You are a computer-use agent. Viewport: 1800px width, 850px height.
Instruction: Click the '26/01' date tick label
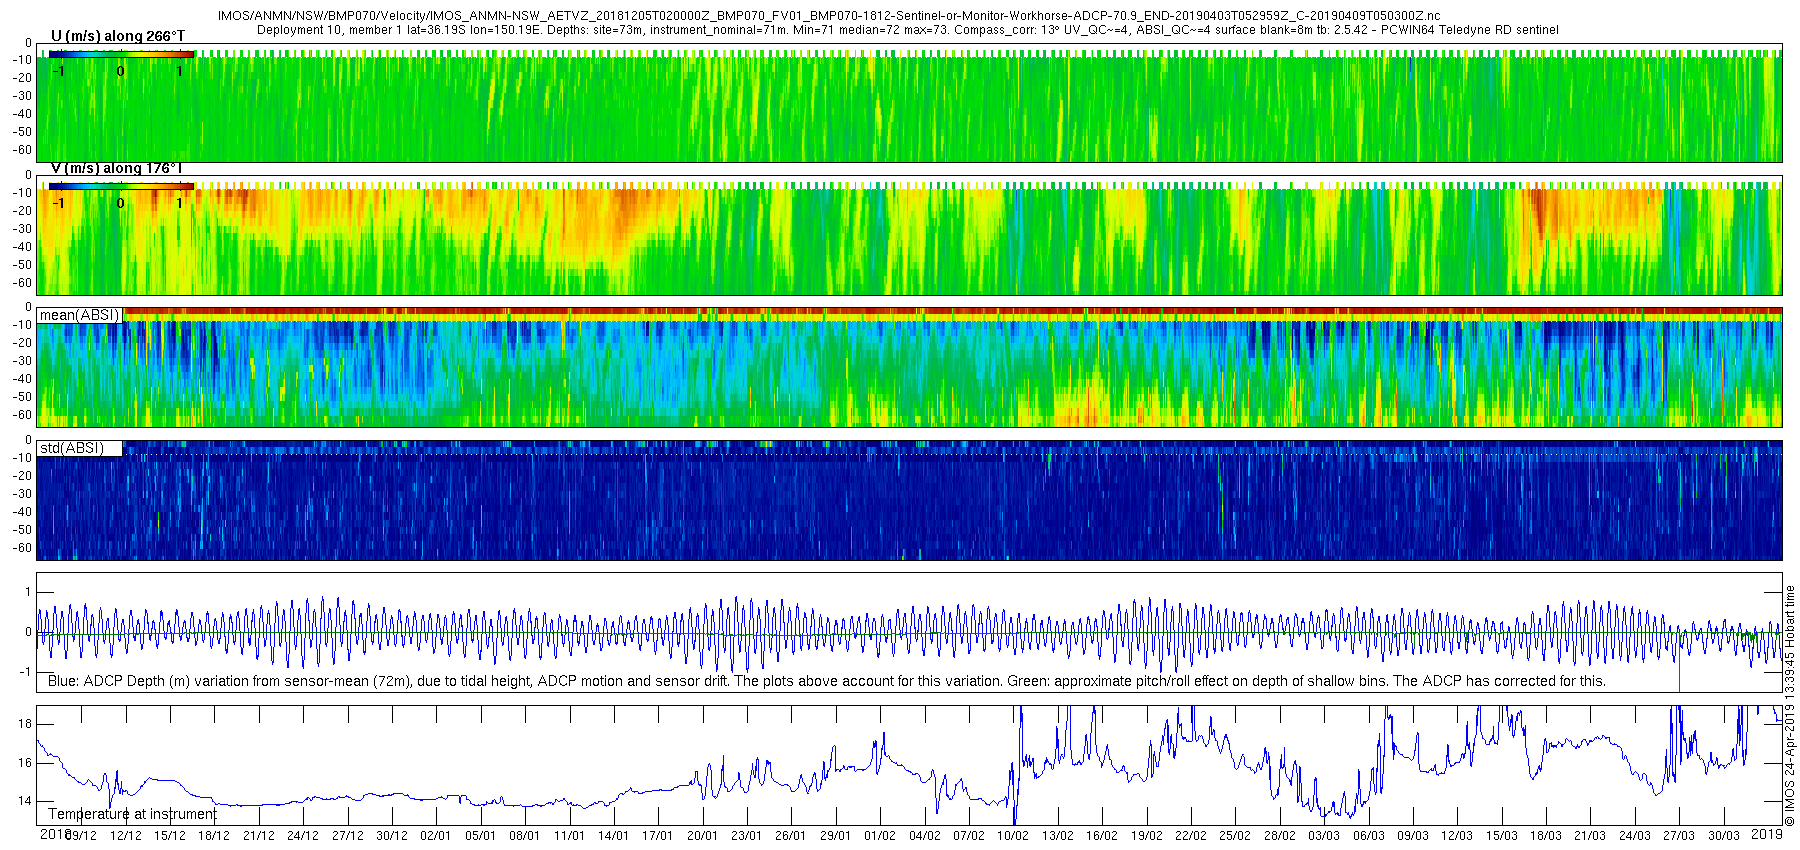click(791, 836)
